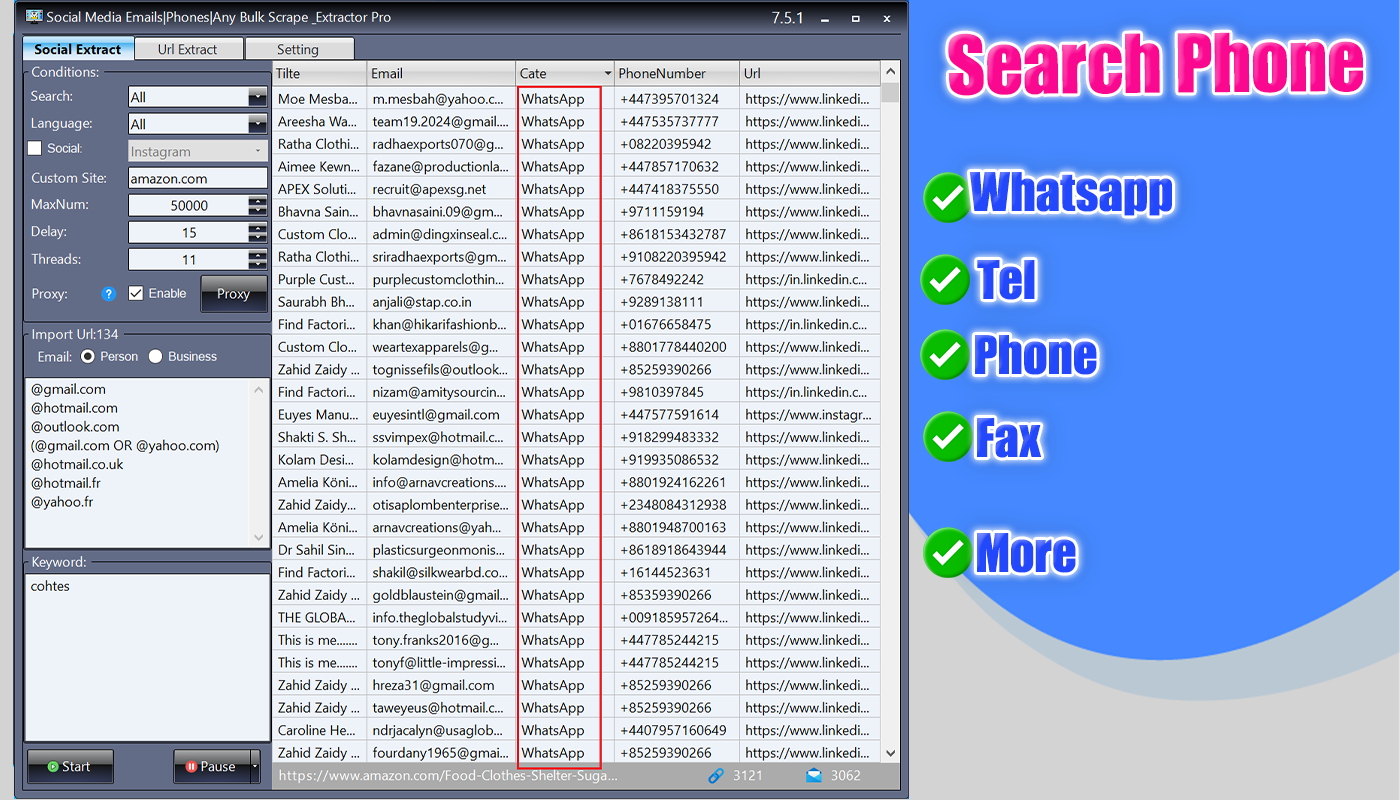This screenshot has width=1400, height=800.
Task: Start the extraction with the Start button
Action: tap(70, 766)
